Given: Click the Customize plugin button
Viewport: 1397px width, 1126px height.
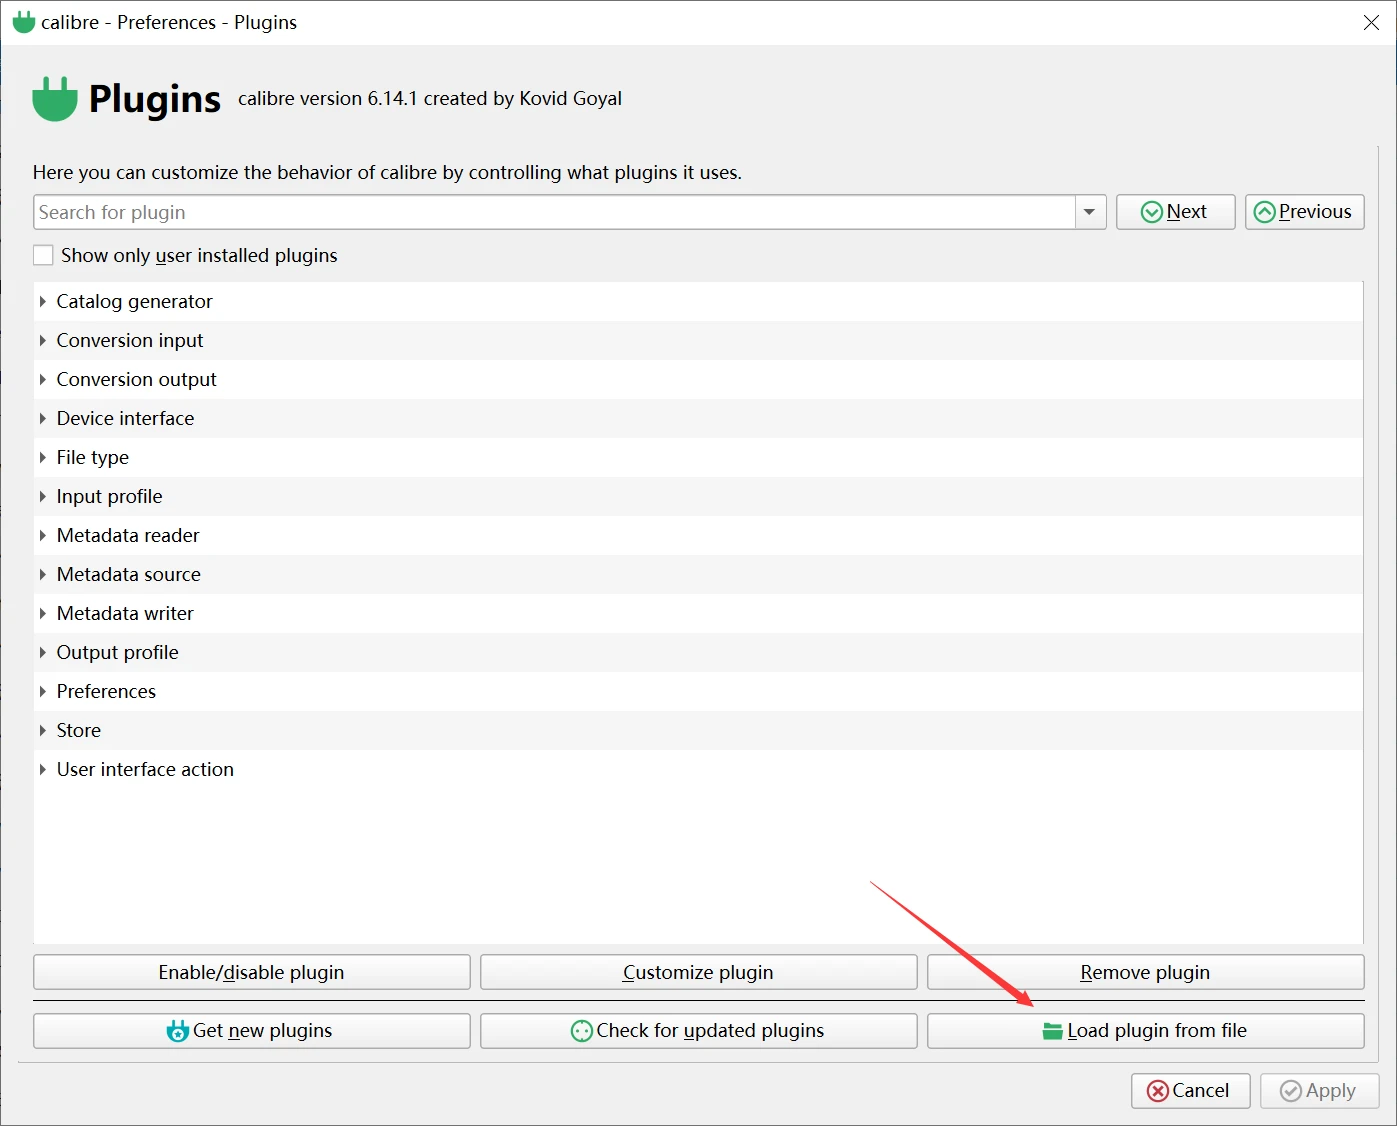Looking at the screenshot, I should pyautogui.click(x=698, y=972).
